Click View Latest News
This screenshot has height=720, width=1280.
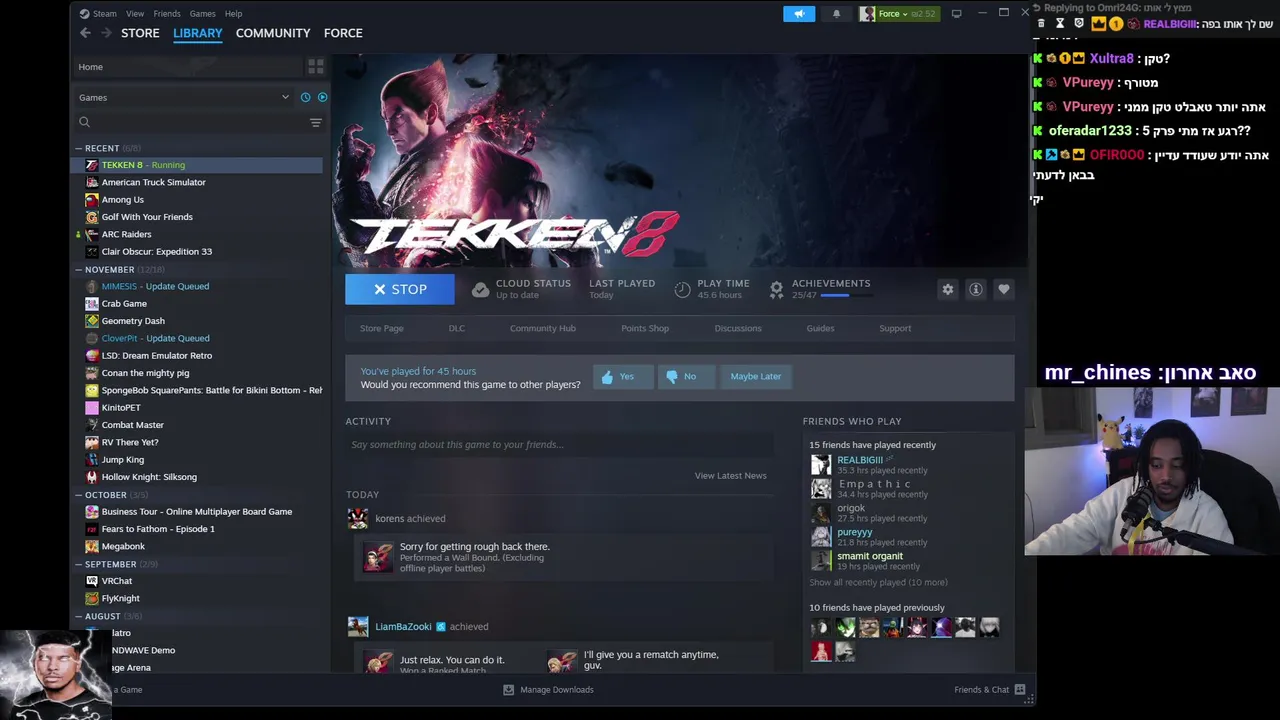tap(730, 476)
